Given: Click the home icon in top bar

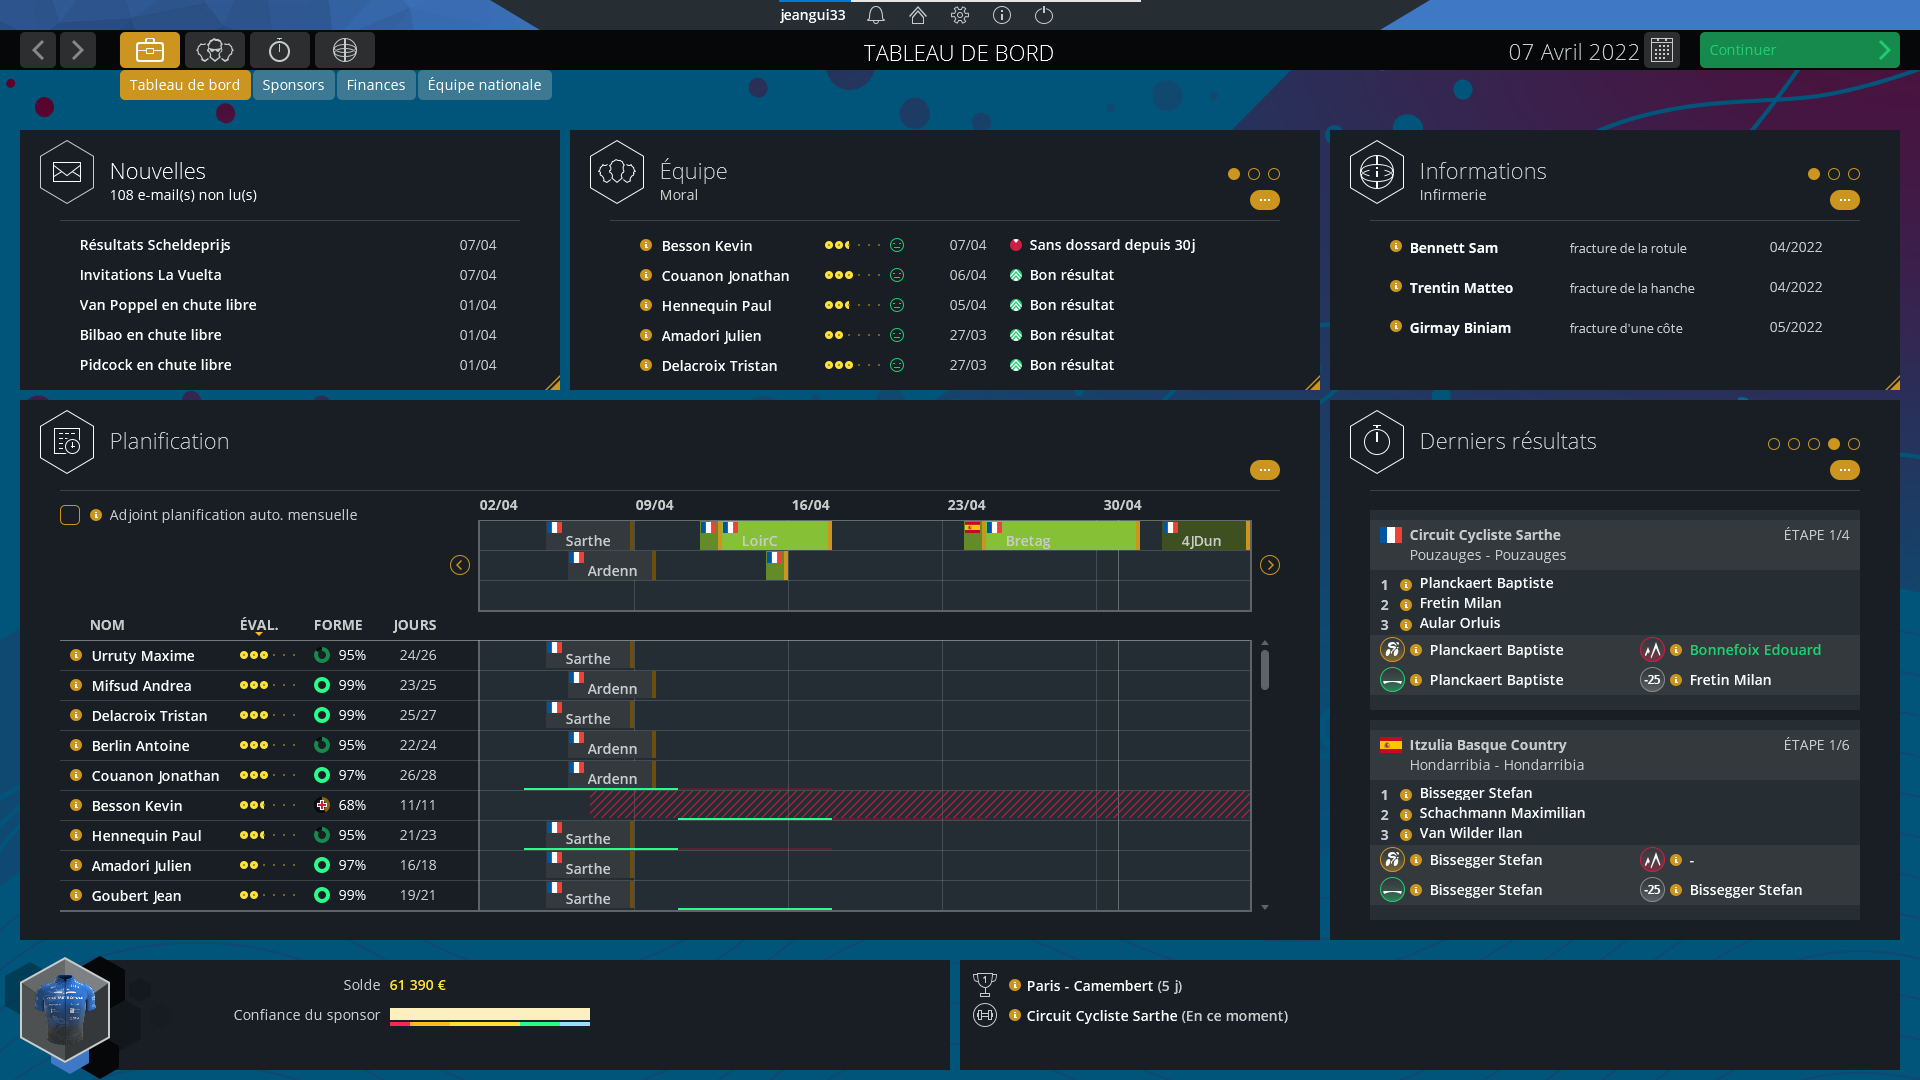Looking at the screenshot, I should point(918,15).
